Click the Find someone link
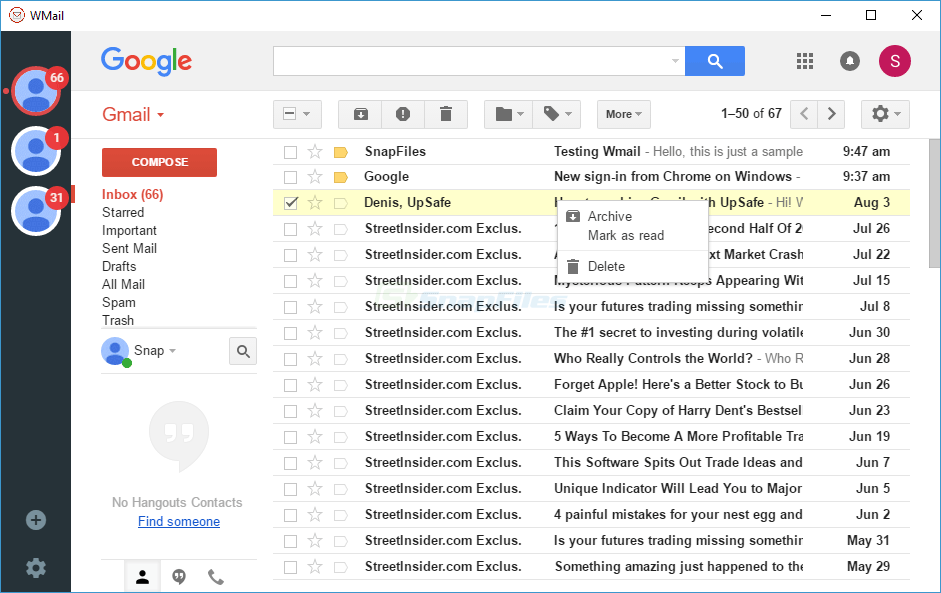The width and height of the screenshot is (941, 593). (179, 521)
